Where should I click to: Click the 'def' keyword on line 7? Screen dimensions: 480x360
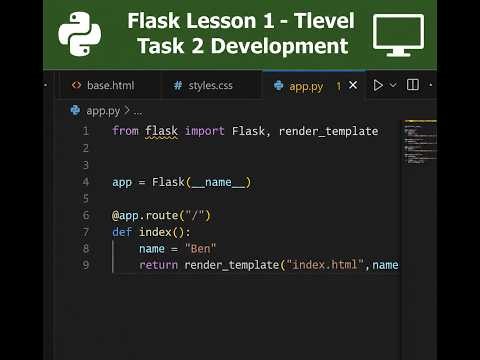point(122,232)
